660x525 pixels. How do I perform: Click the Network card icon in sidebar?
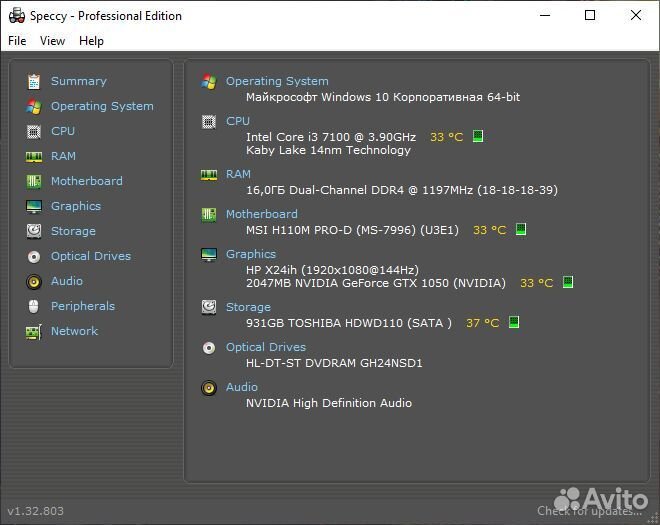(x=34, y=332)
